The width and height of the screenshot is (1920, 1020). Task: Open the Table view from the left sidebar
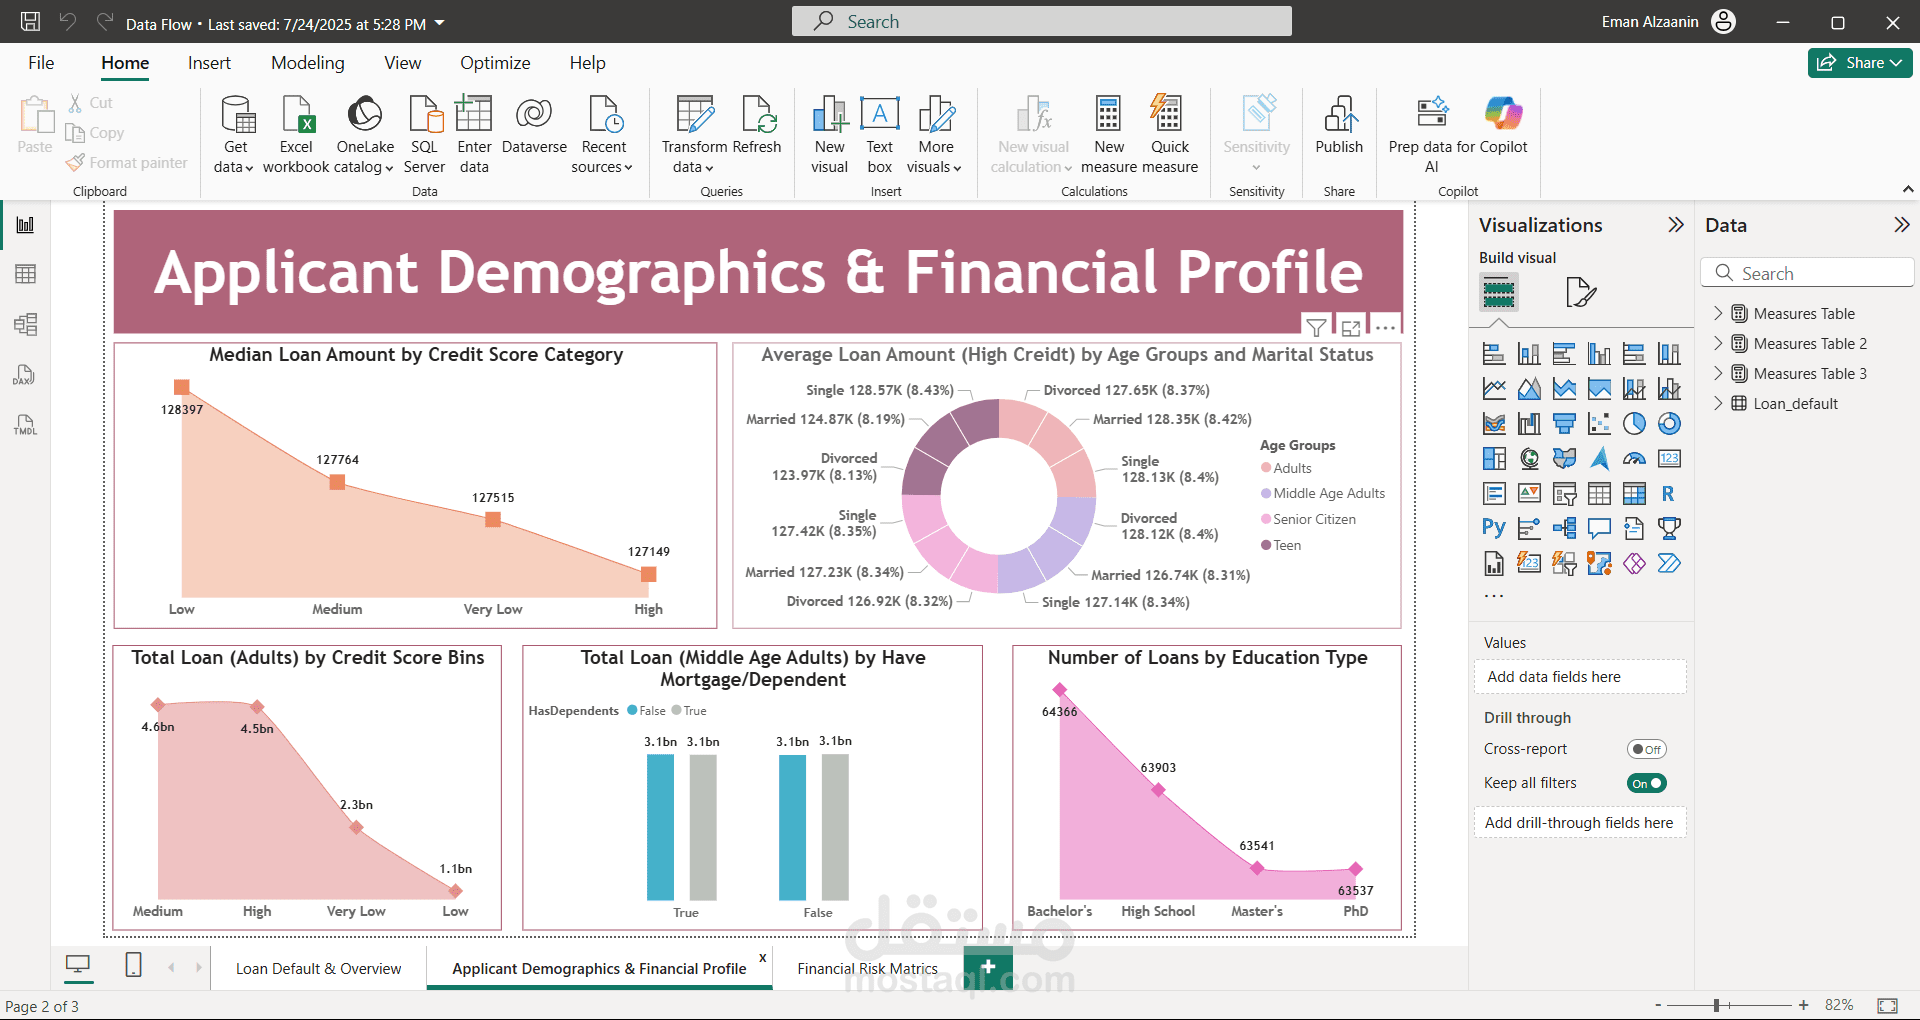[26, 274]
